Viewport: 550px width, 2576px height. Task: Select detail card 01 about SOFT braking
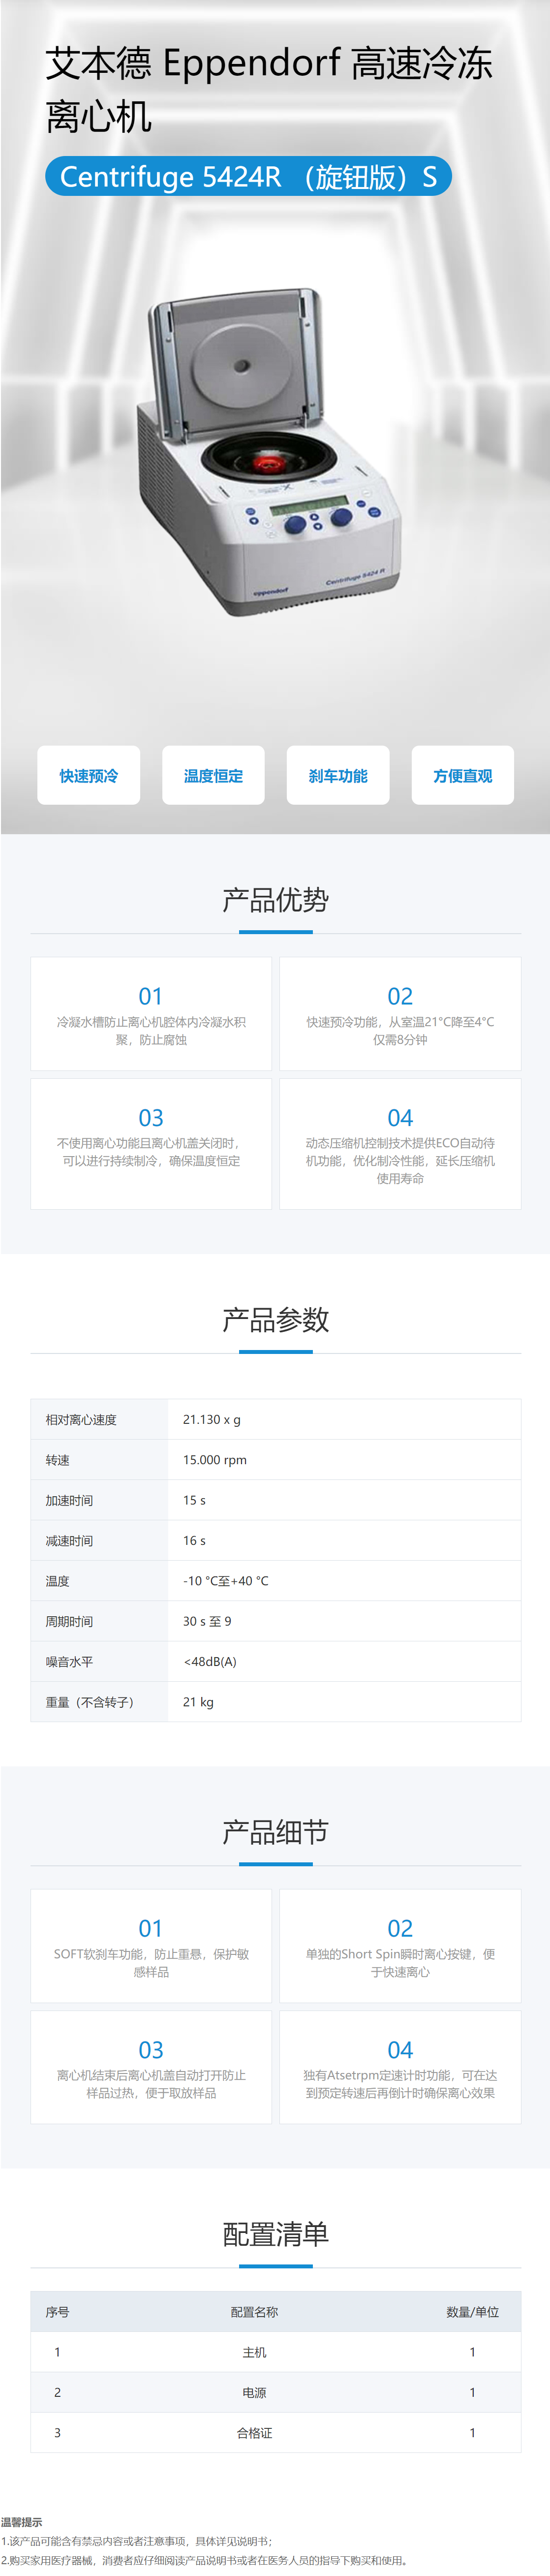point(151,1946)
